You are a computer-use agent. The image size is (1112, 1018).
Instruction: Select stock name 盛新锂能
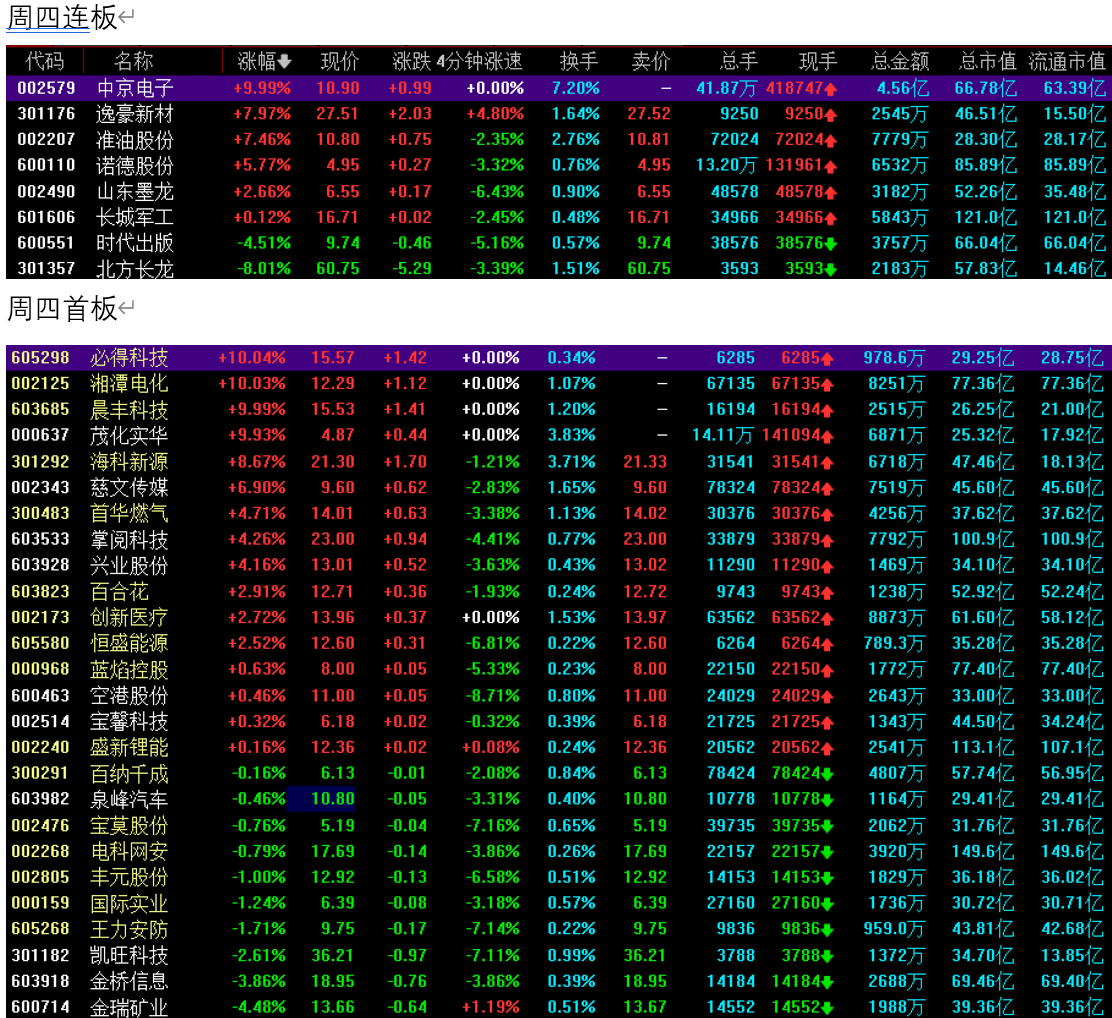tap(129, 747)
